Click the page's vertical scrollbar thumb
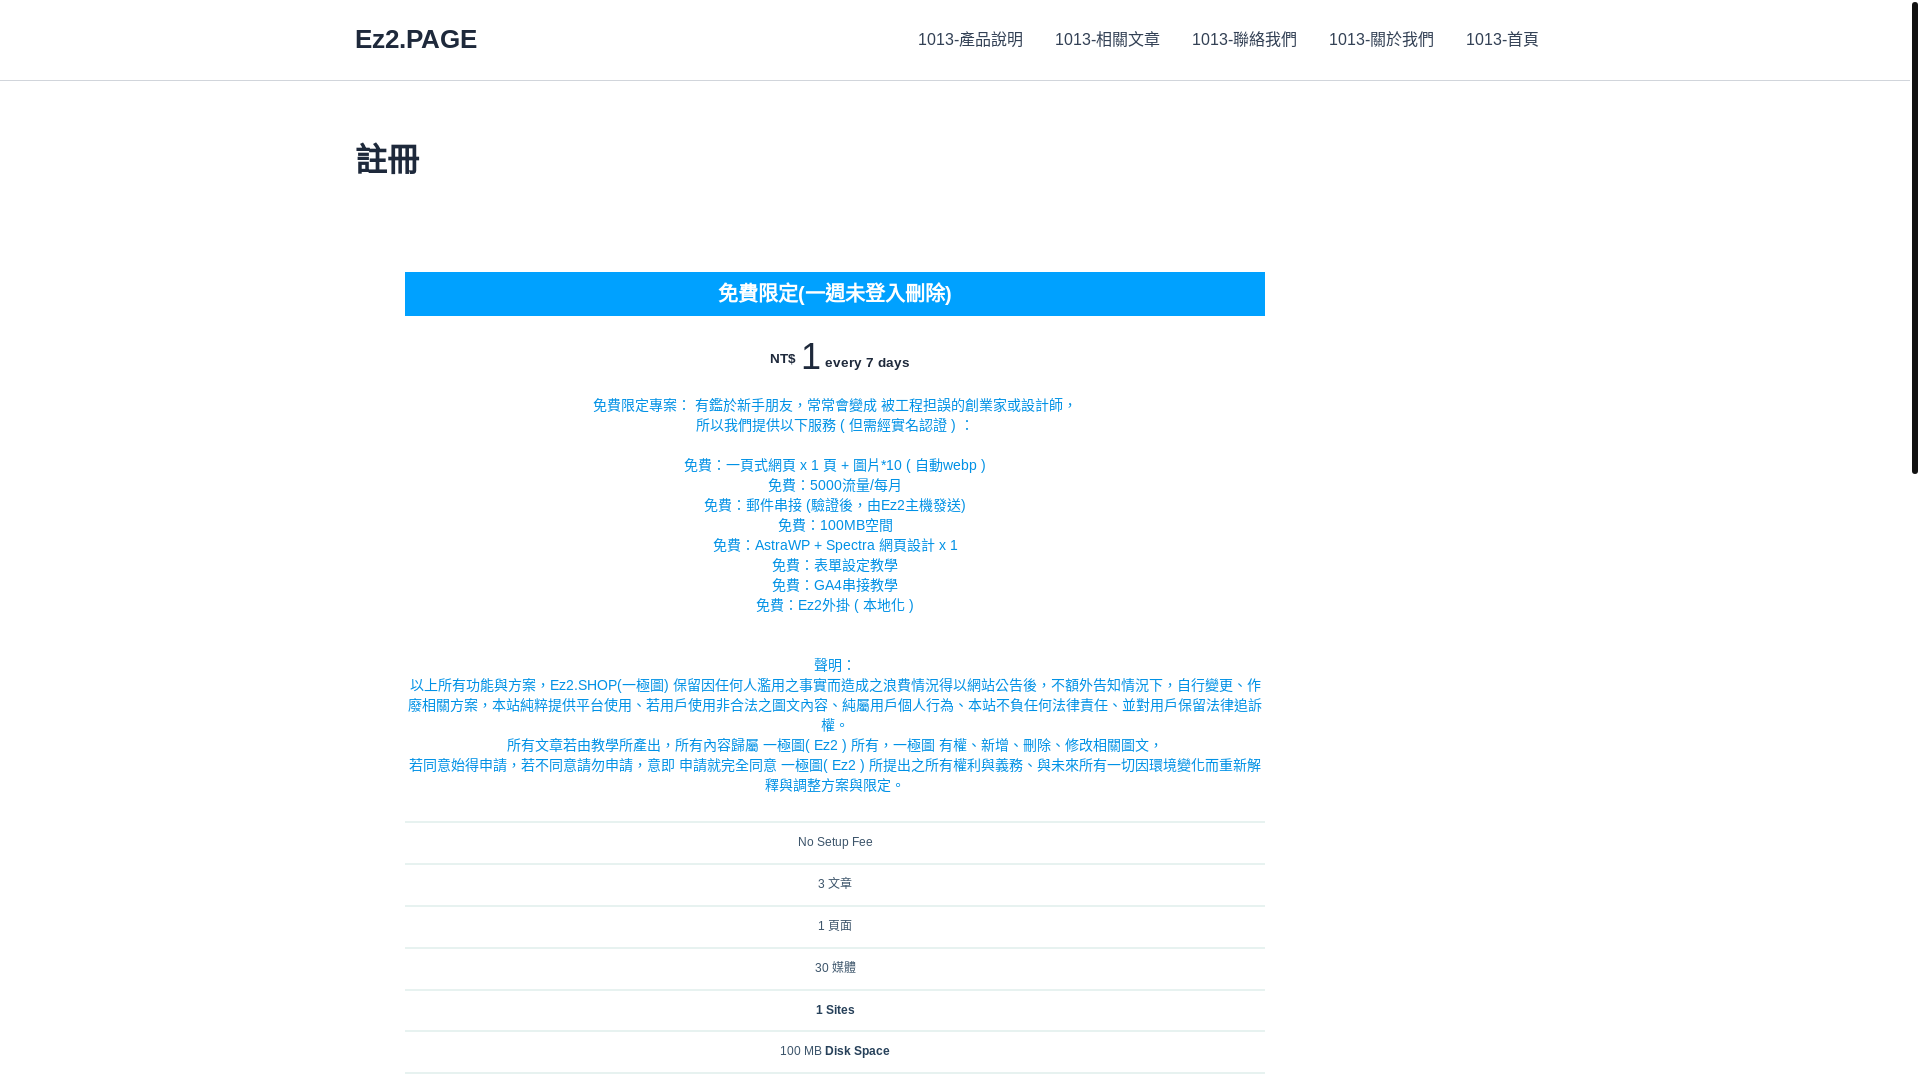The image size is (1920, 1080). pos(1915,237)
